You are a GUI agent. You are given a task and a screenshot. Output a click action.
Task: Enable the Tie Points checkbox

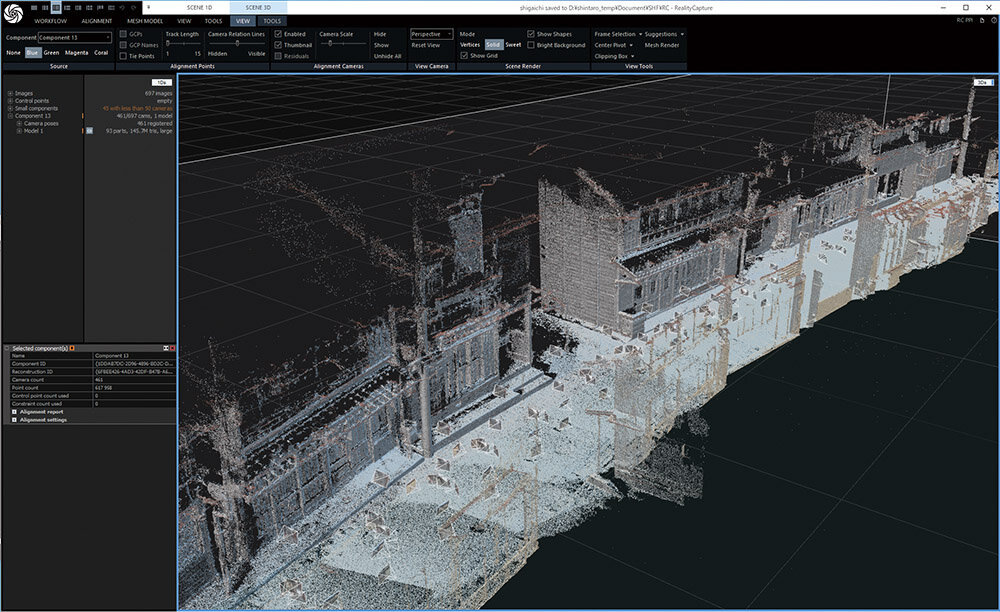click(x=123, y=56)
